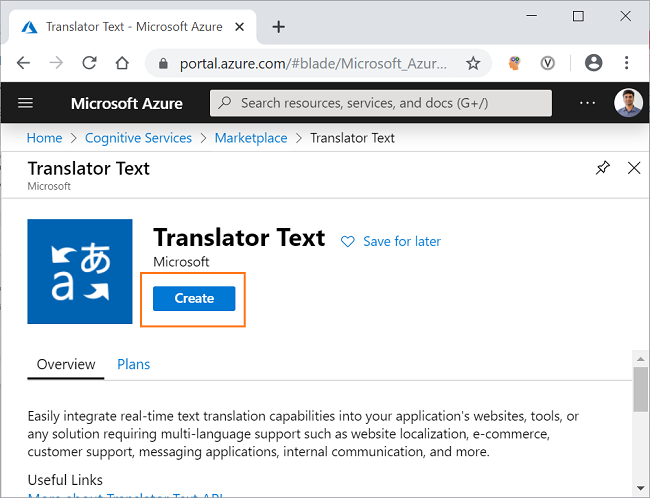Select the Overview tab
The width and height of the screenshot is (650, 498).
point(66,364)
